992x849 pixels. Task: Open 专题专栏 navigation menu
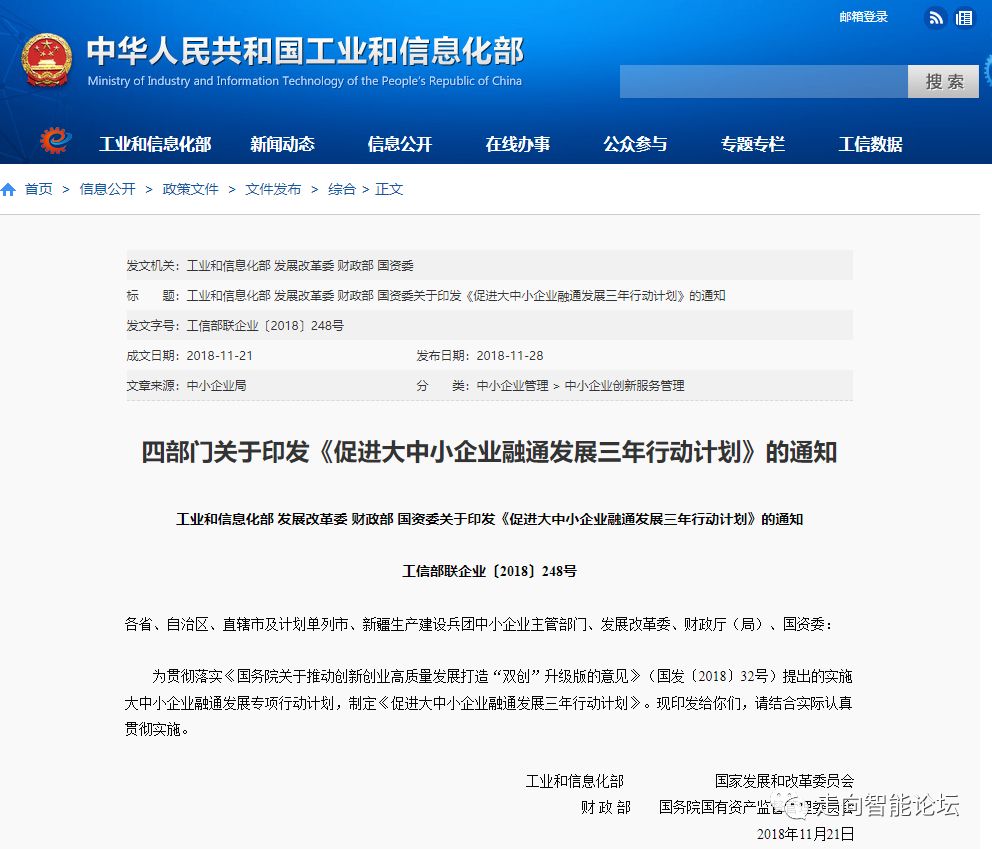tap(753, 144)
